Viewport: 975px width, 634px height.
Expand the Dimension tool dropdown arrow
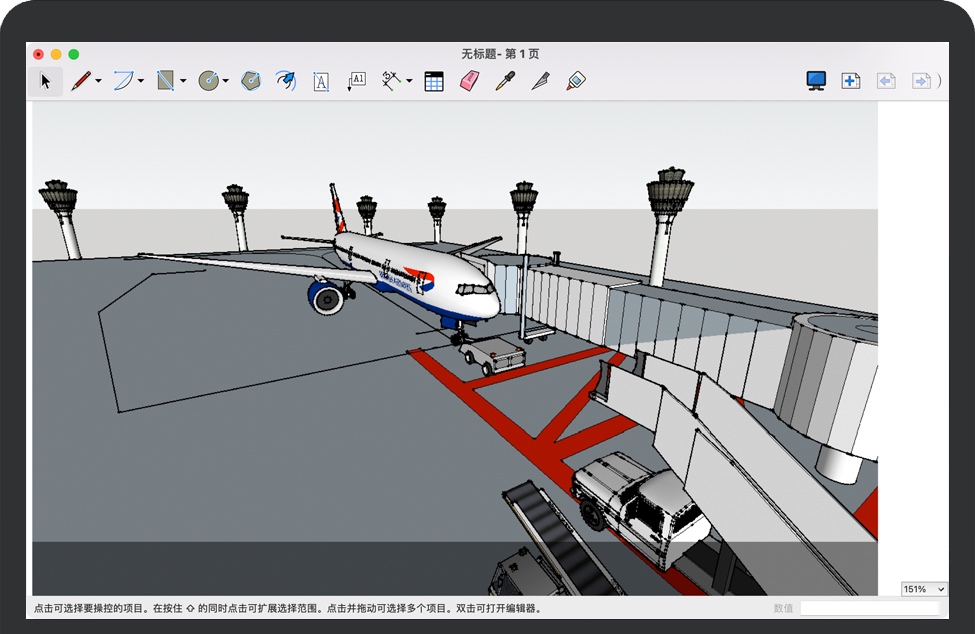(409, 82)
